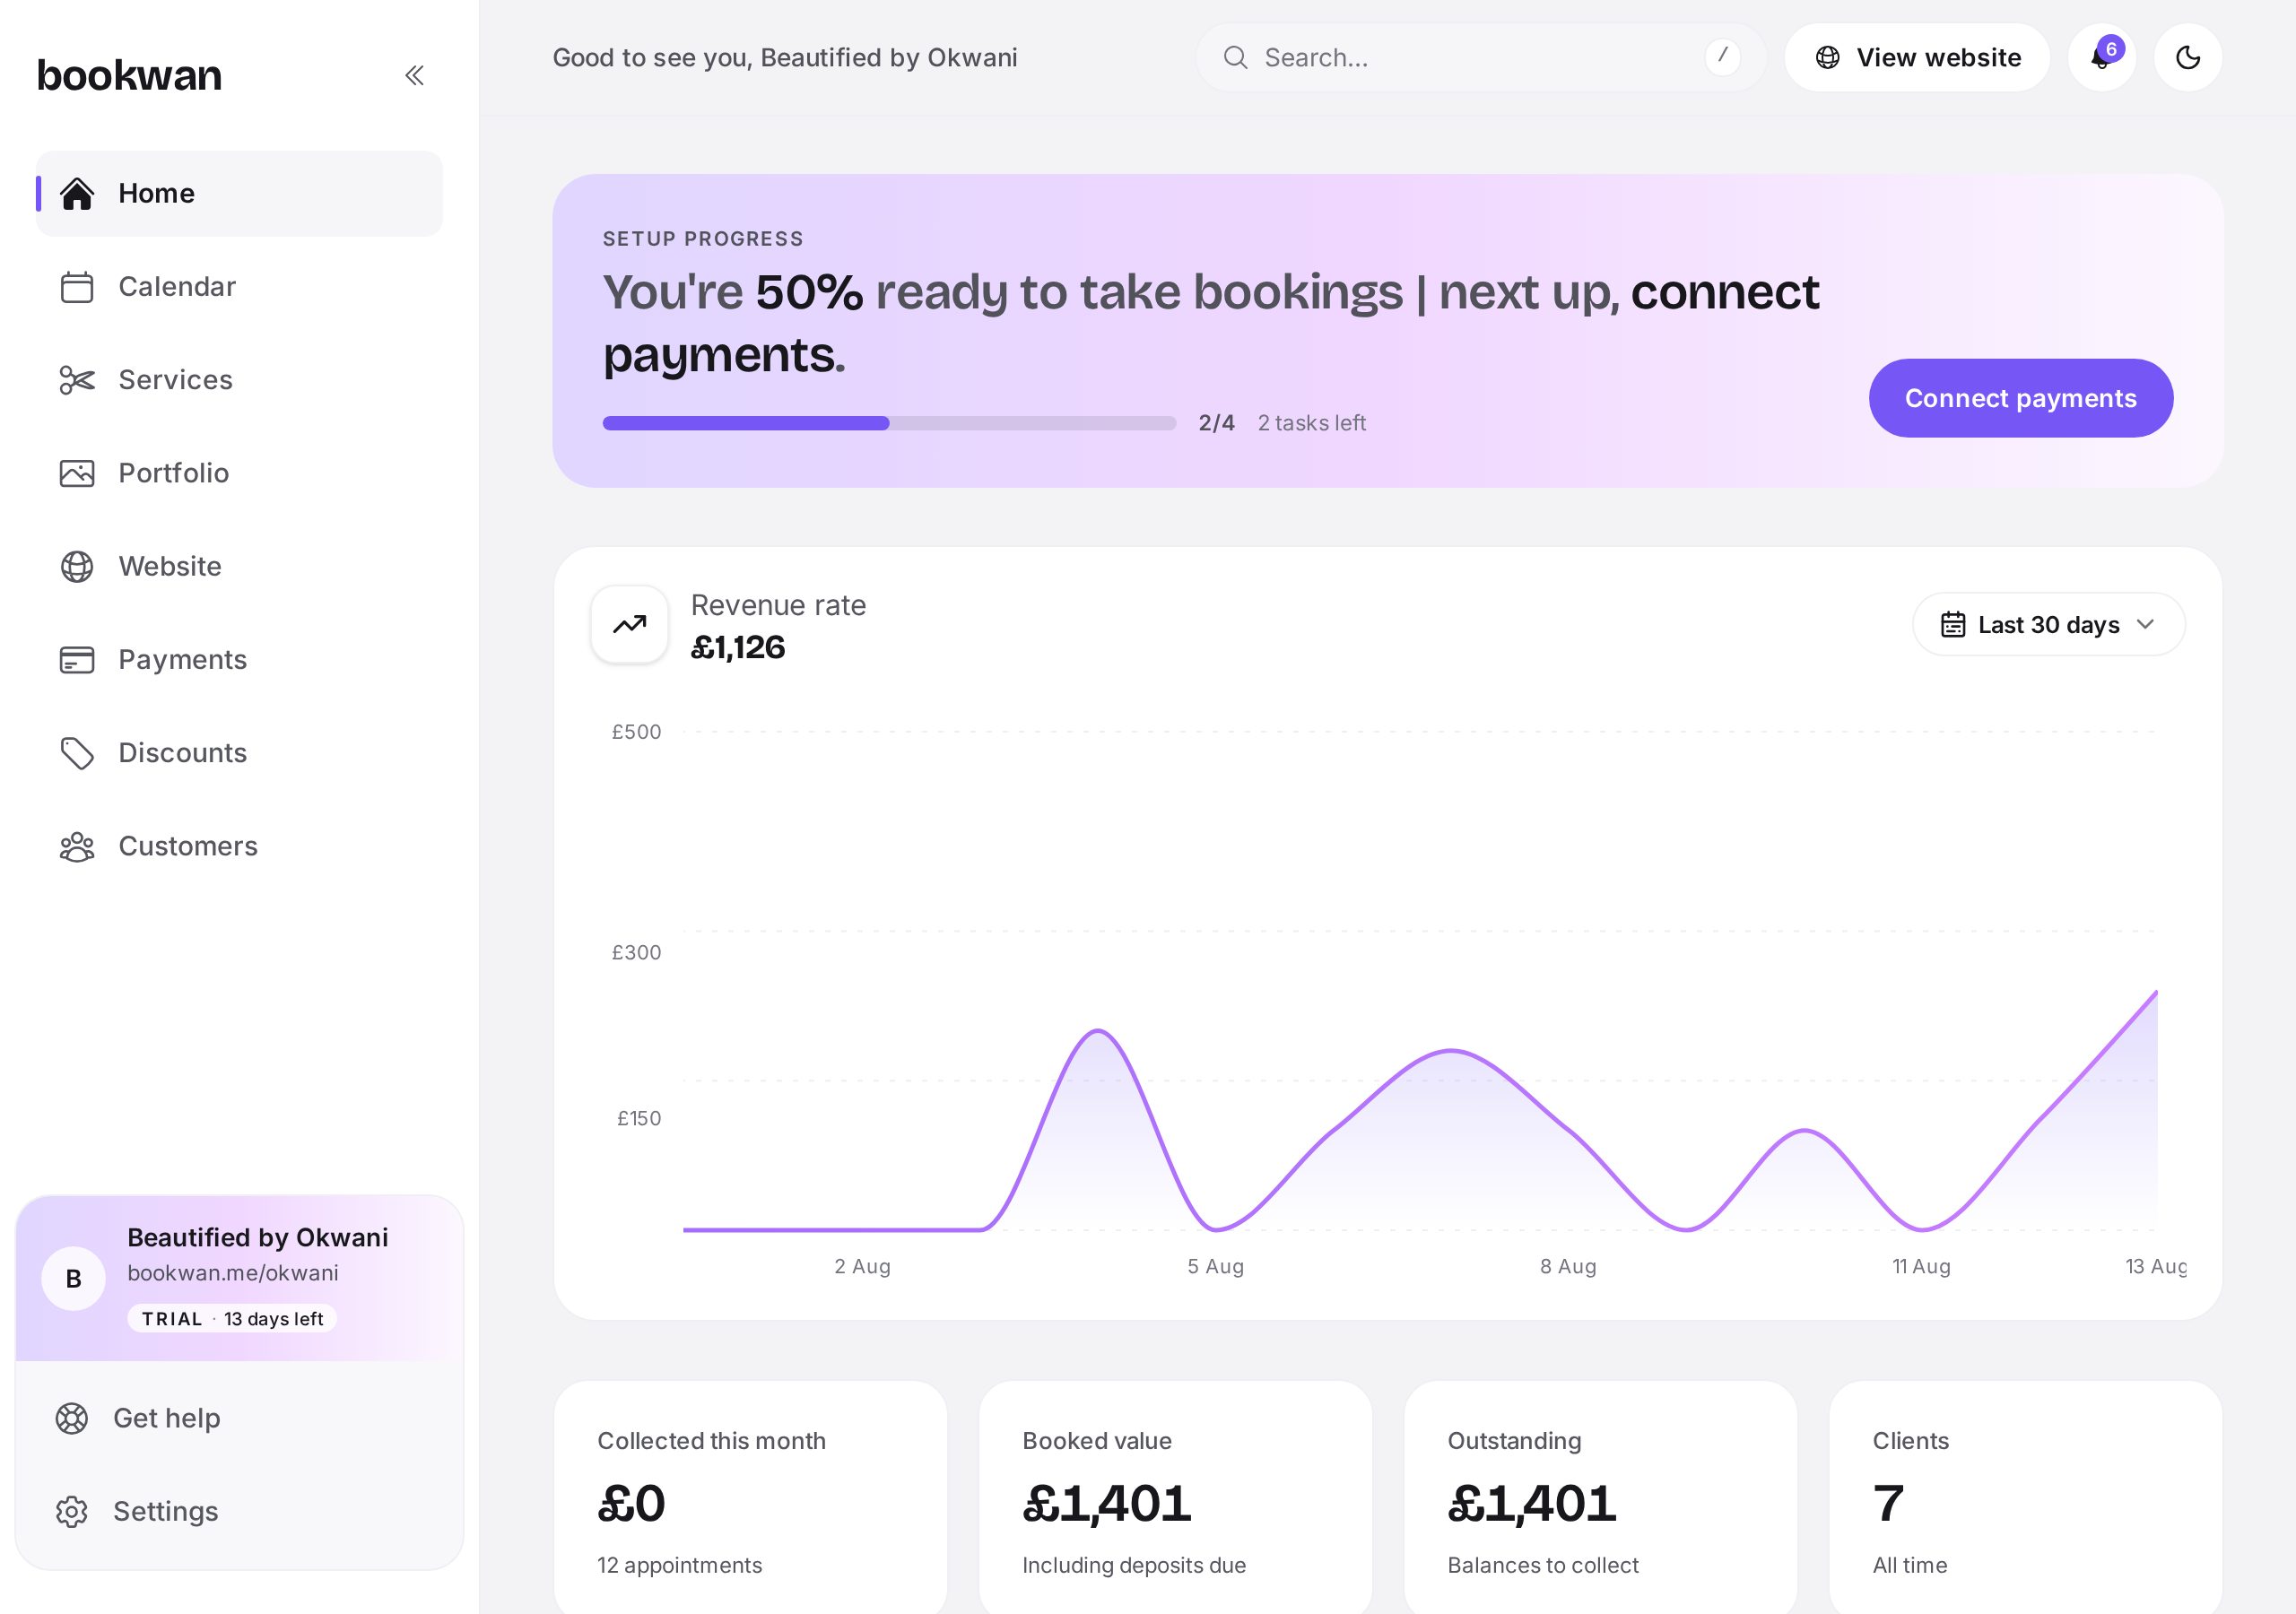The height and width of the screenshot is (1614, 2296).
Task: Focus the Search input field
Action: [1480, 57]
